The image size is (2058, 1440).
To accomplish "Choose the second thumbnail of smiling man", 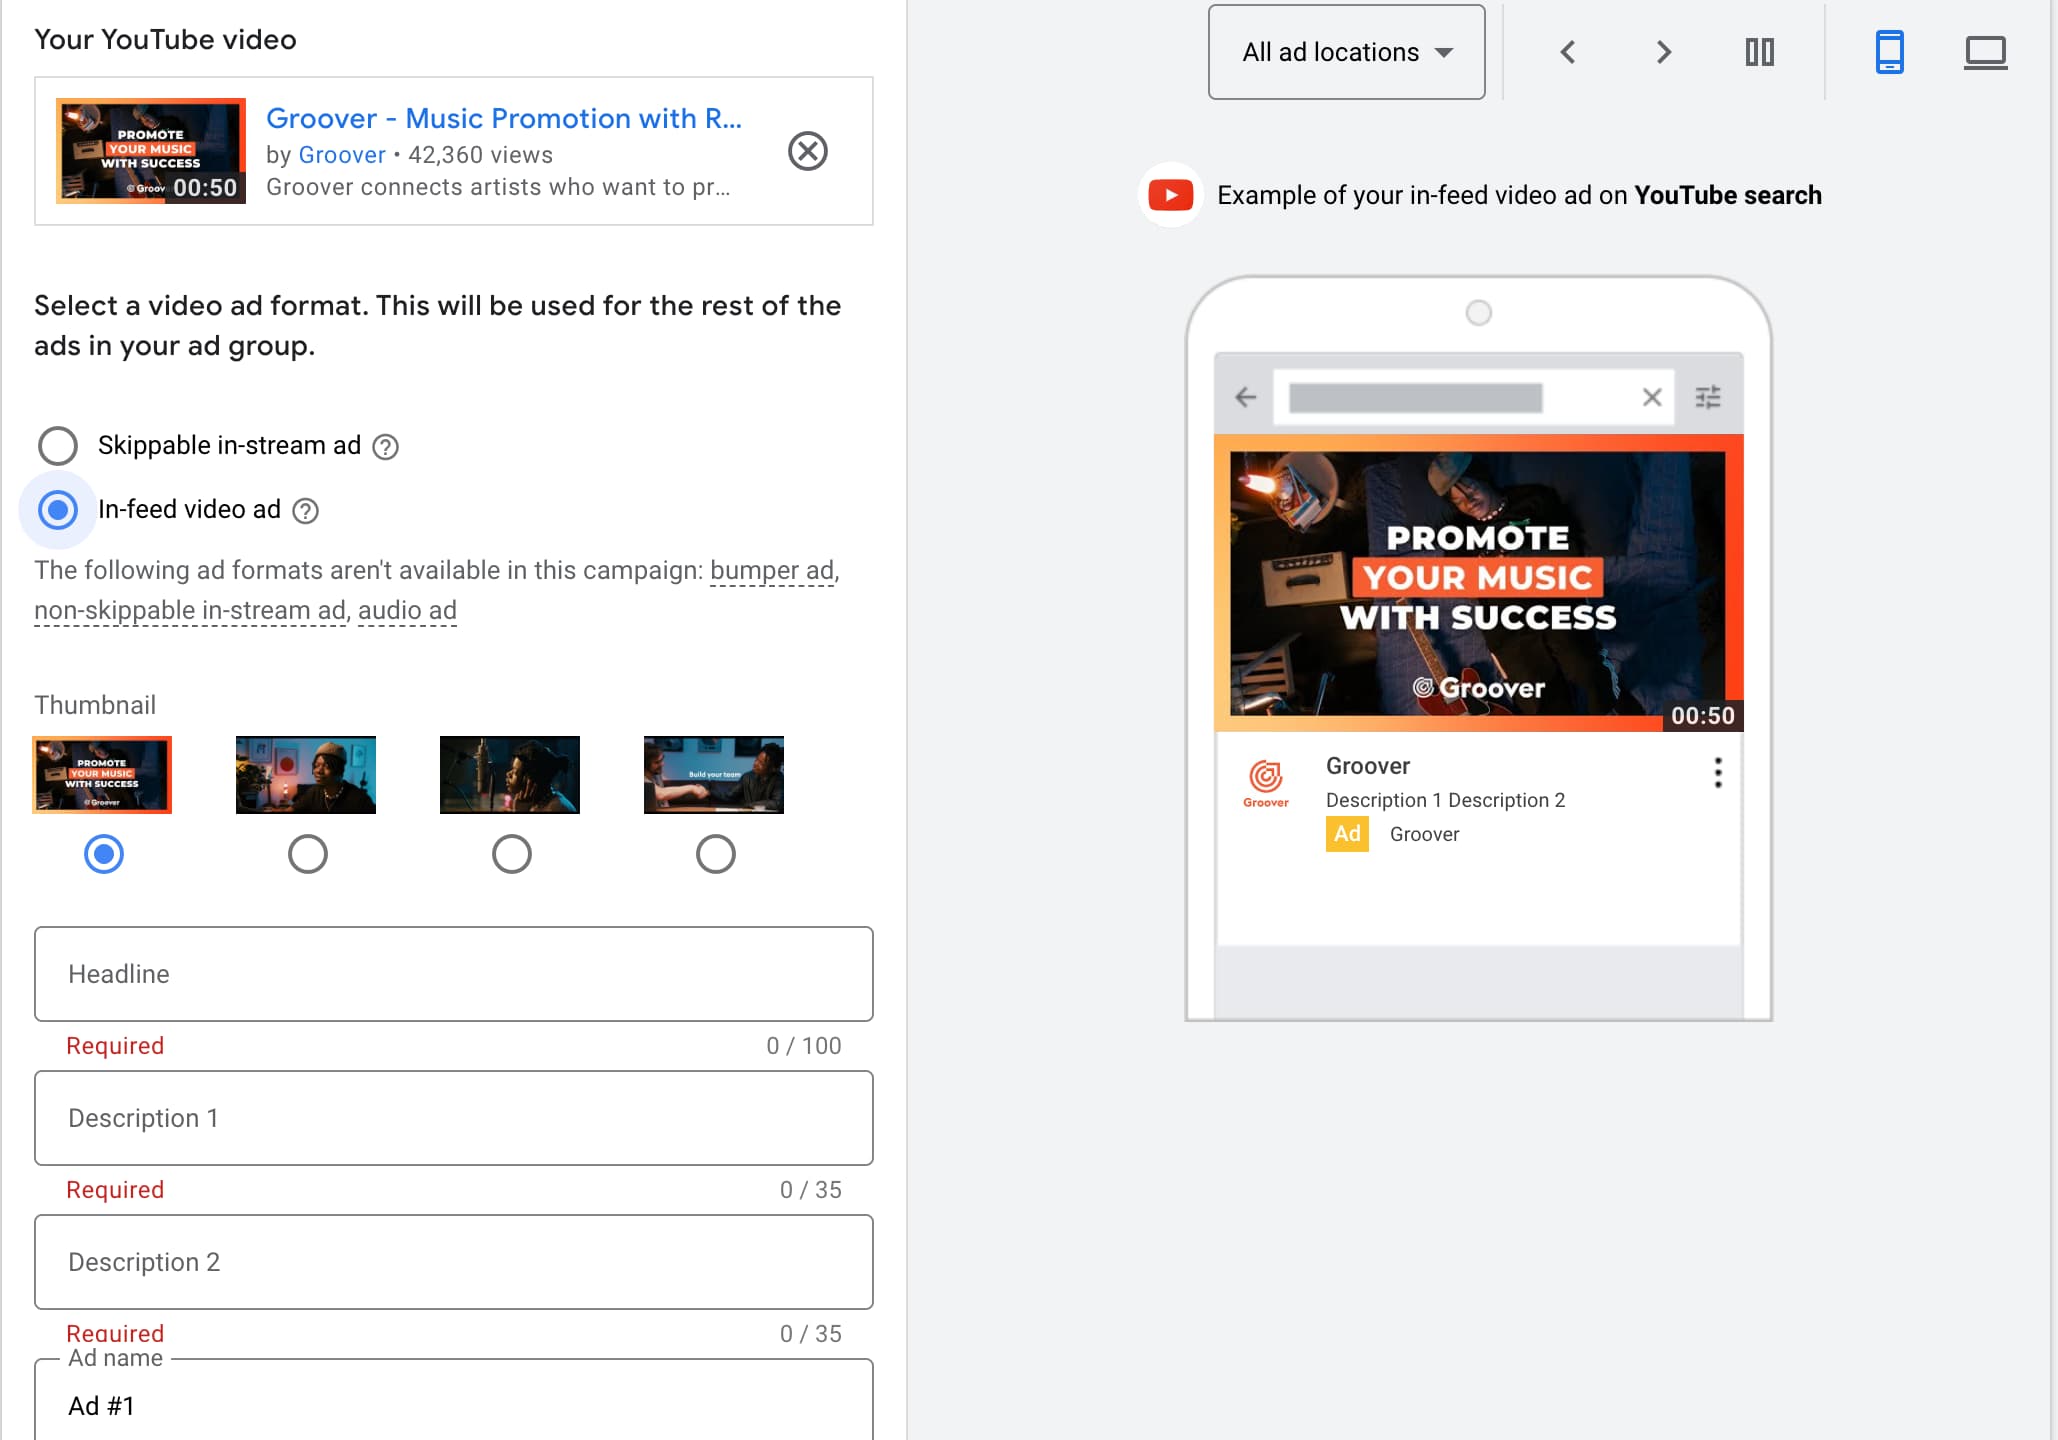I will (x=306, y=775).
